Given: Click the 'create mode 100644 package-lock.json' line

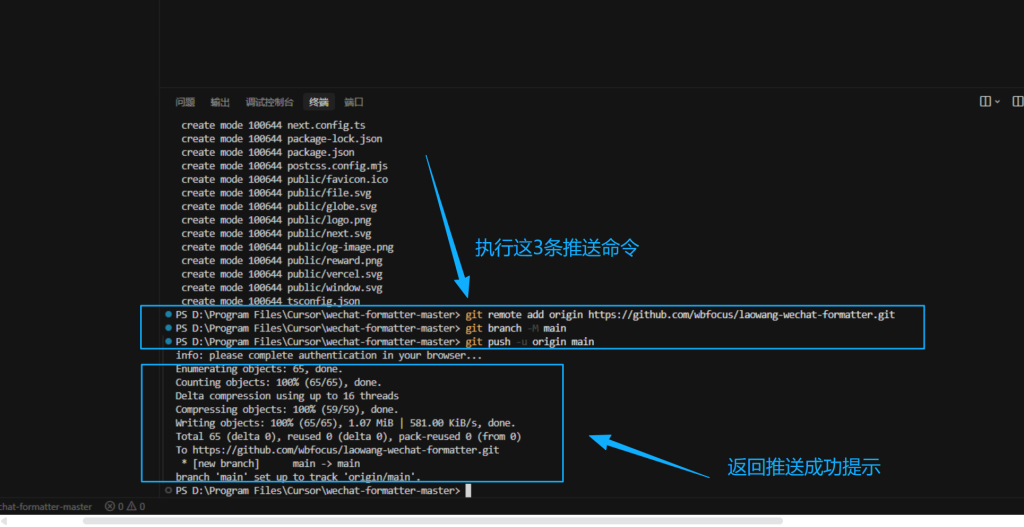Looking at the screenshot, I should pos(281,138).
